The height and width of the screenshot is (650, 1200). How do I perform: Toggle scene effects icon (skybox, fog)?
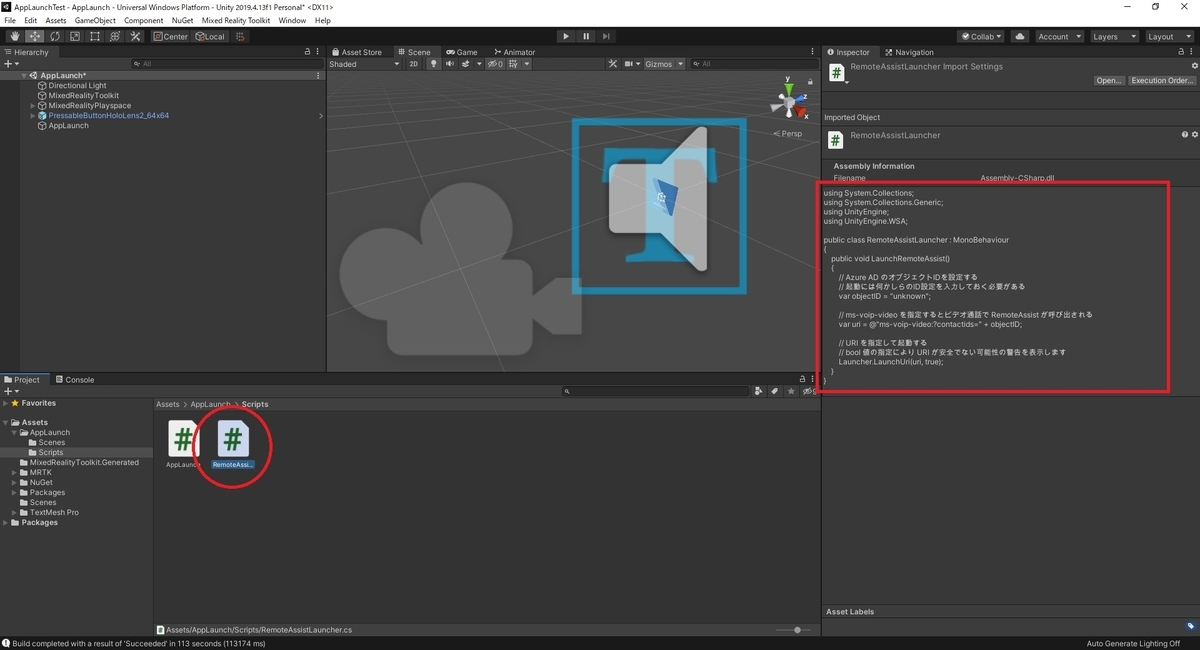466,64
